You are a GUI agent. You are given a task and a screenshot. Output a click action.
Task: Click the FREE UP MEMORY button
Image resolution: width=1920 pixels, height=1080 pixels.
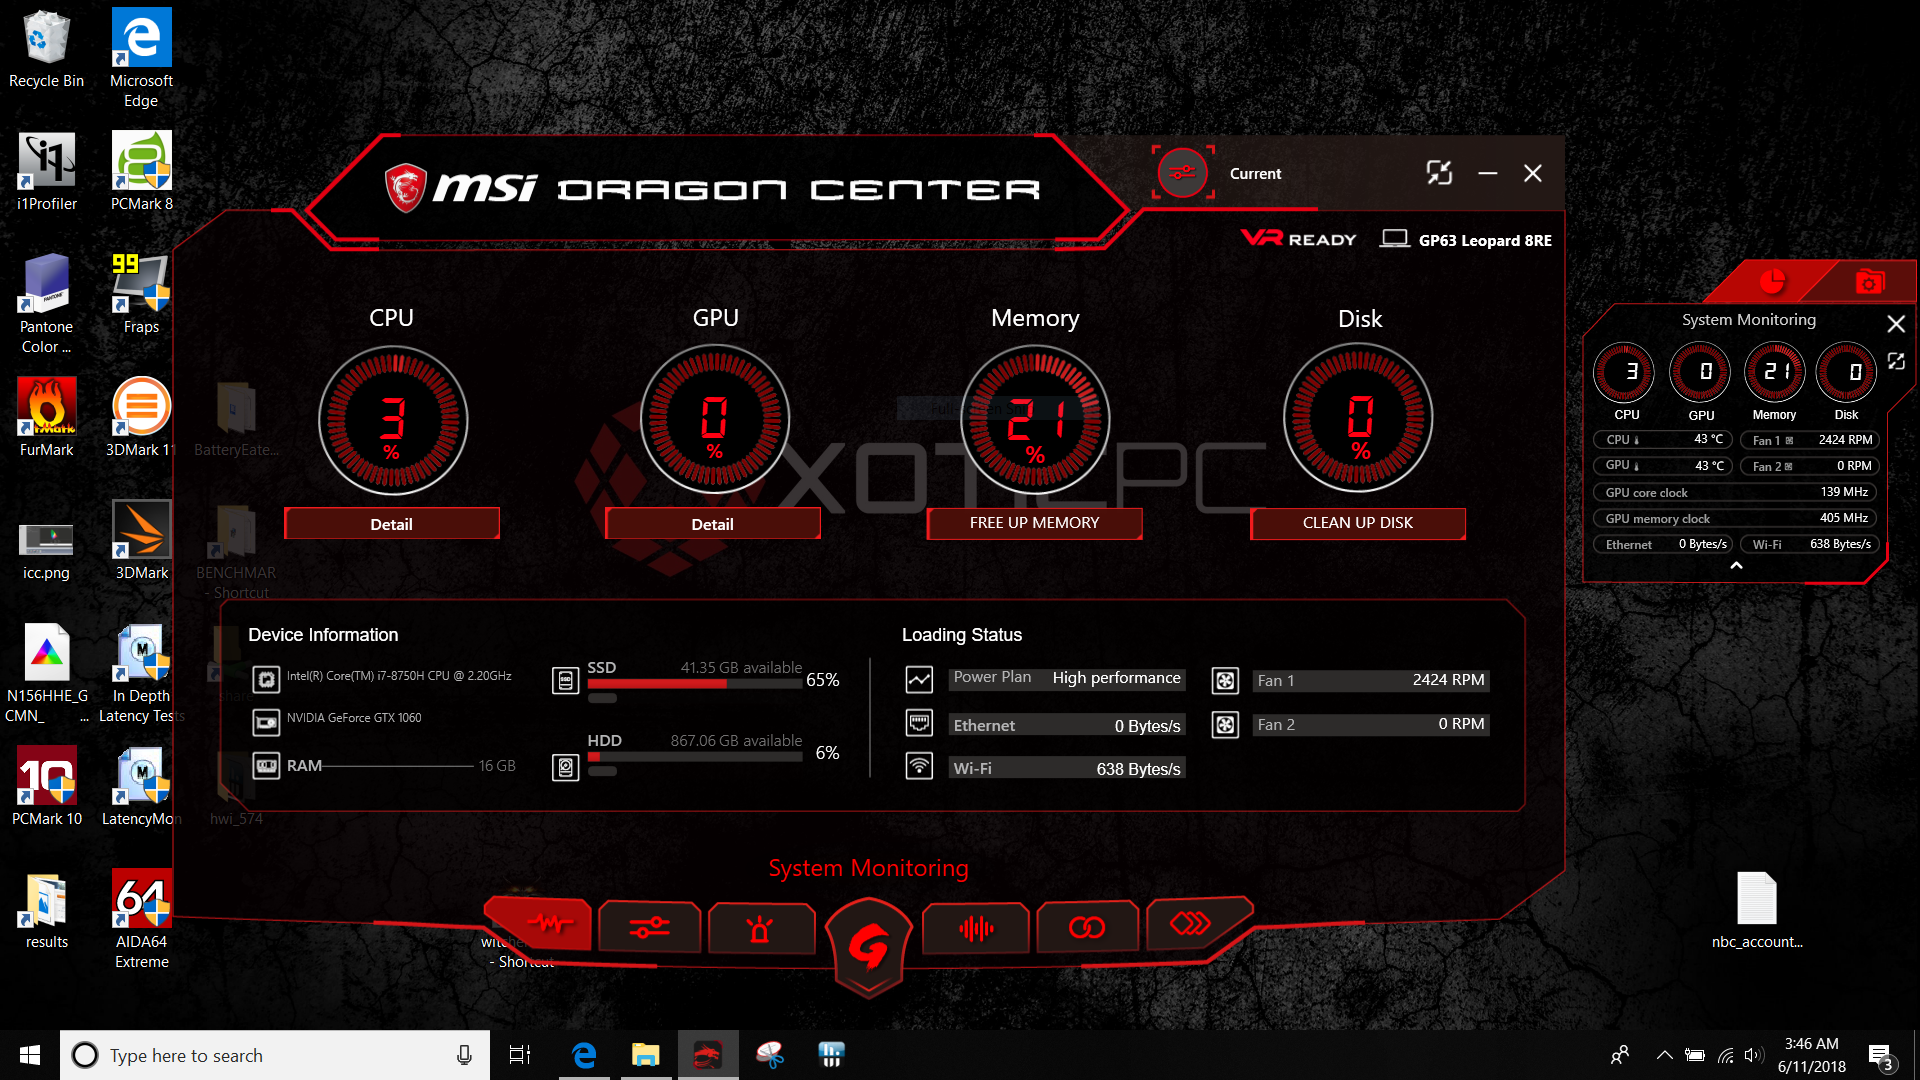[x=1034, y=523]
